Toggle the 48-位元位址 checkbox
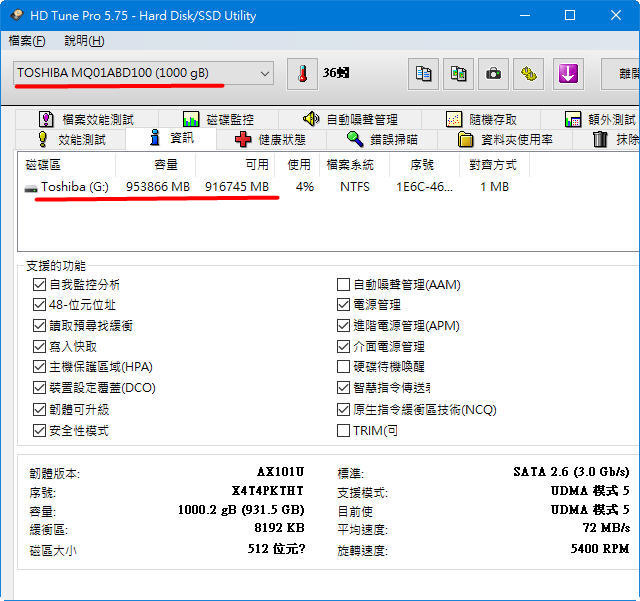The image size is (640, 601). click(x=39, y=305)
